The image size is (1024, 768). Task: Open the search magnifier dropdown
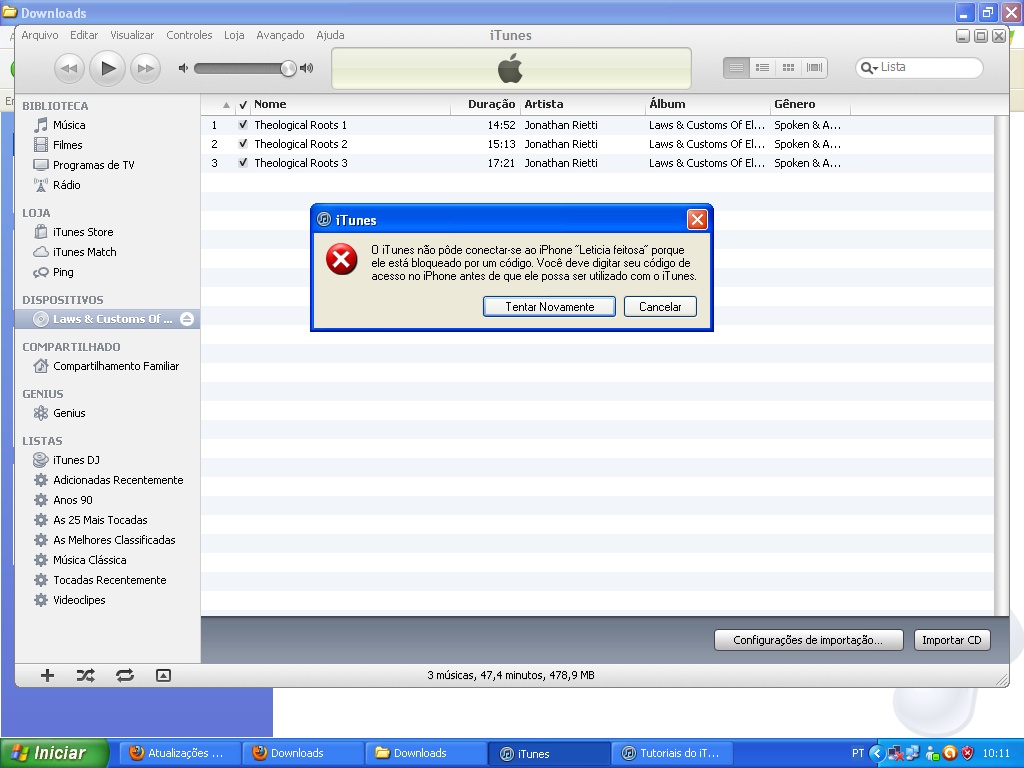coord(869,67)
